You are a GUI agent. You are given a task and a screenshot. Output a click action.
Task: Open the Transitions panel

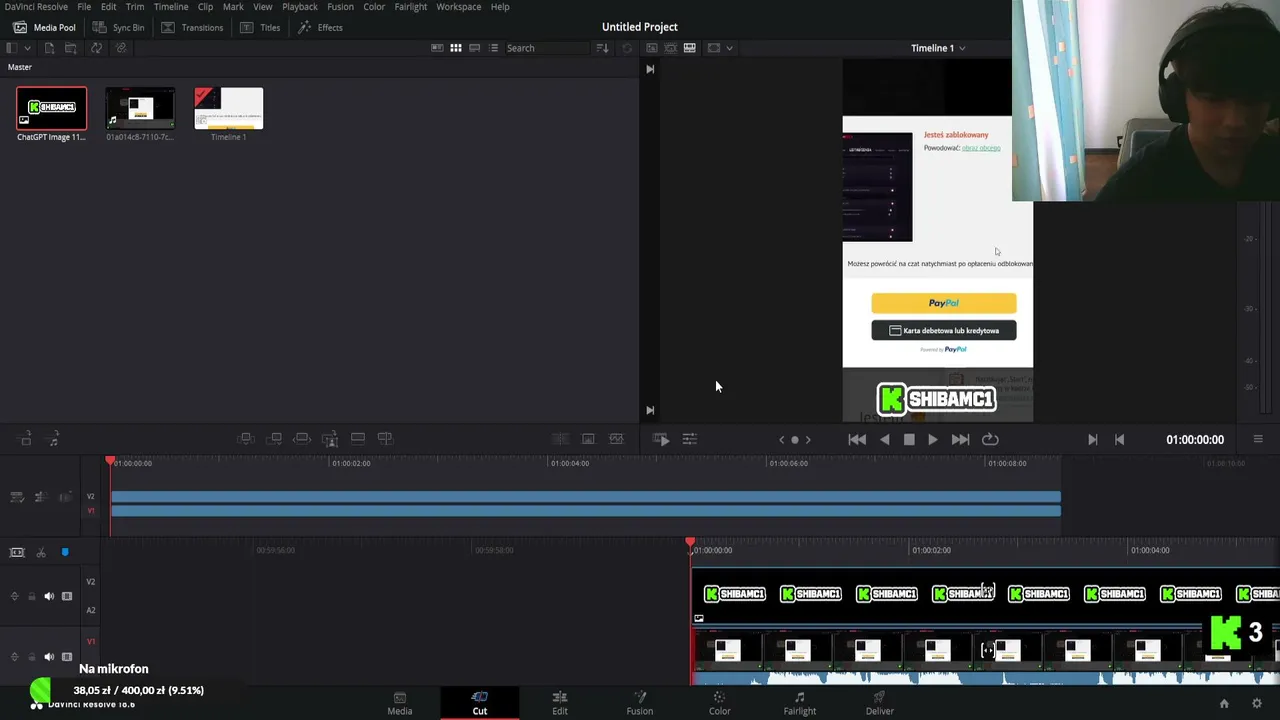[x=192, y=27]
